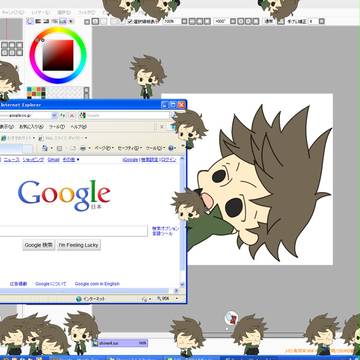360x360 pixels.
Task: Open Internet Explorer's 表示(V) menu
Action: click(6, 127)
